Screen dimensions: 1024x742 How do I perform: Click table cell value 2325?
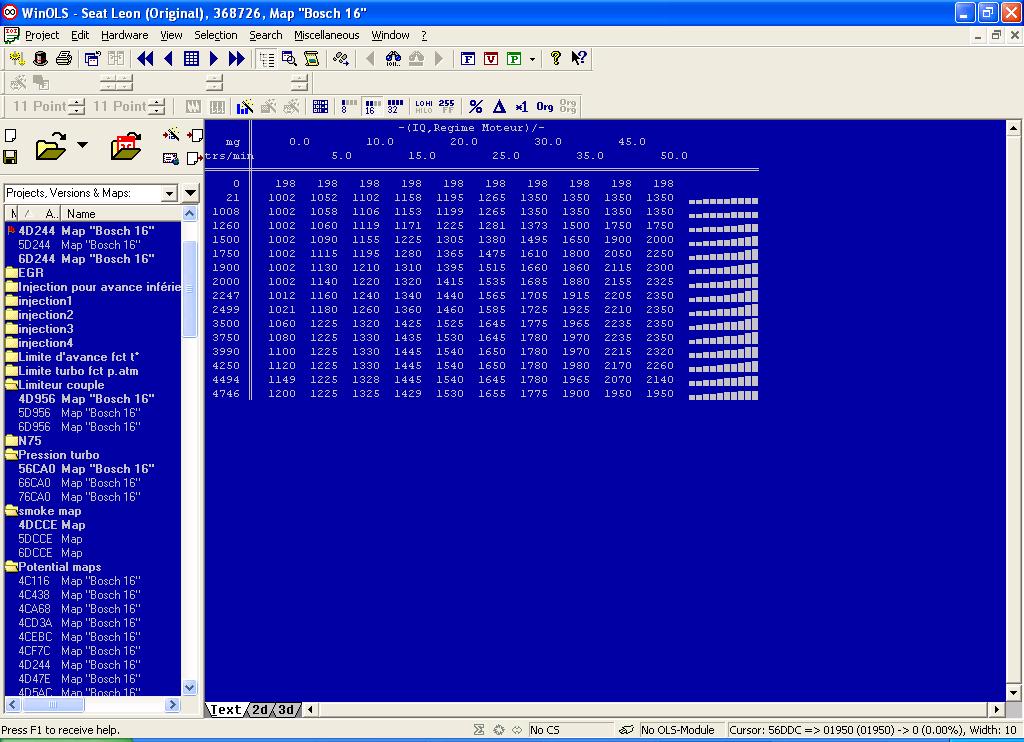660,282
